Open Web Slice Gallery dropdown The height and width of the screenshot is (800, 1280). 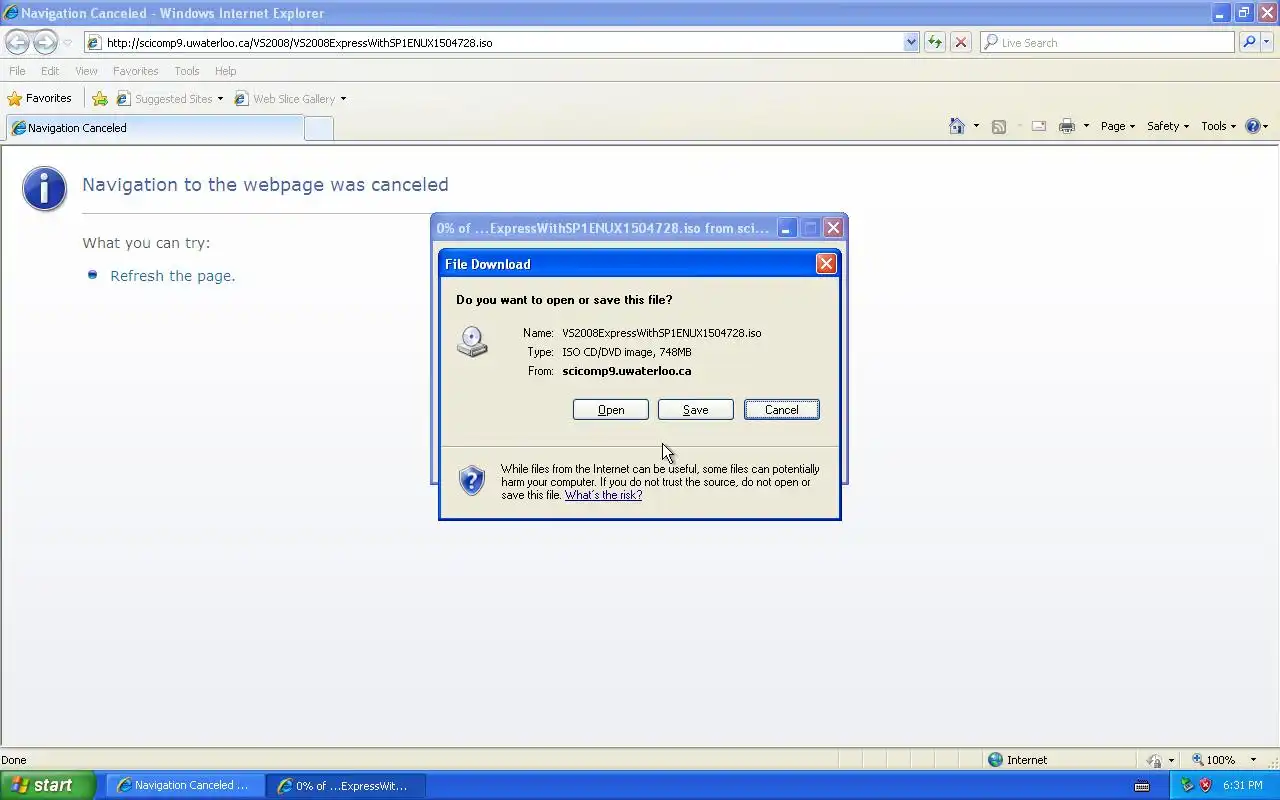pos(343,99)
